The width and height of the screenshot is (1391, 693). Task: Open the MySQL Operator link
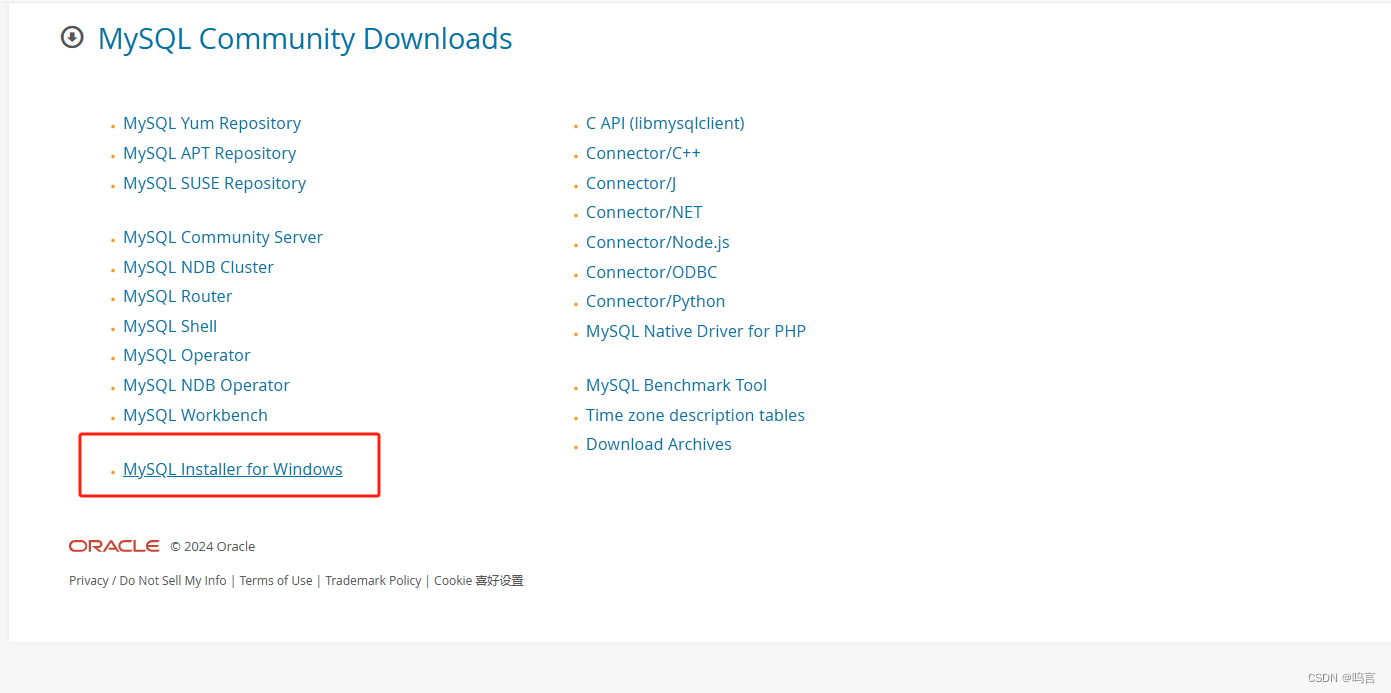pos(187,355)
